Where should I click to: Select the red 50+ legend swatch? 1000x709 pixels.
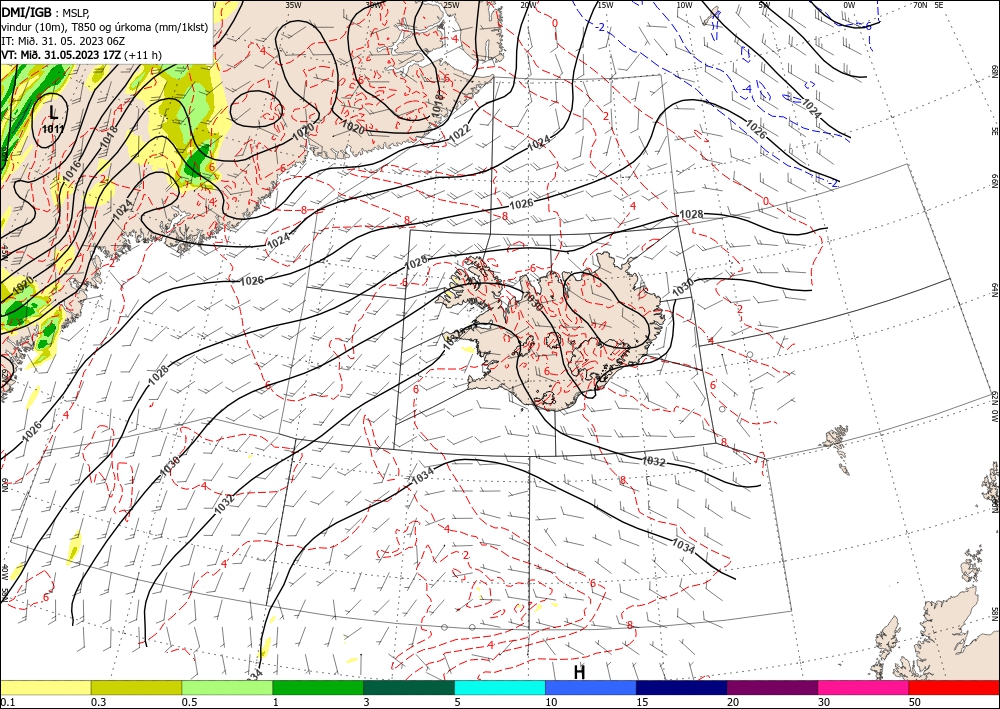[x=954, y=687]
